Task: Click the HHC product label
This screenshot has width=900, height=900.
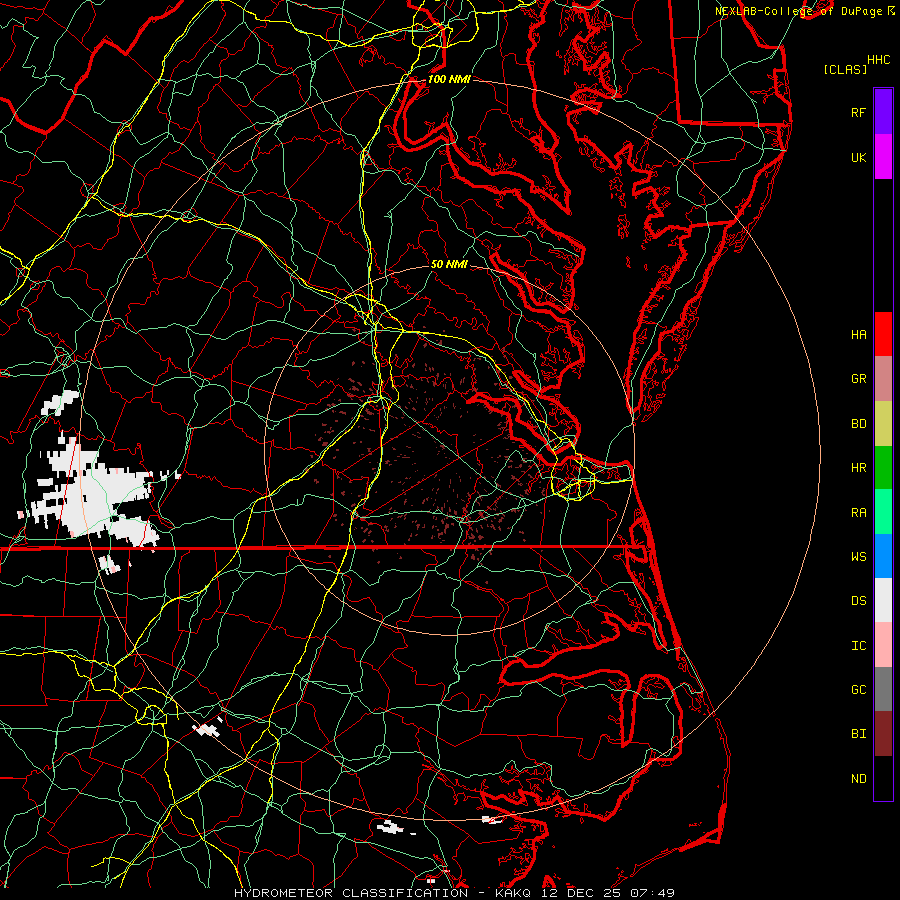Action: point(879,60)
